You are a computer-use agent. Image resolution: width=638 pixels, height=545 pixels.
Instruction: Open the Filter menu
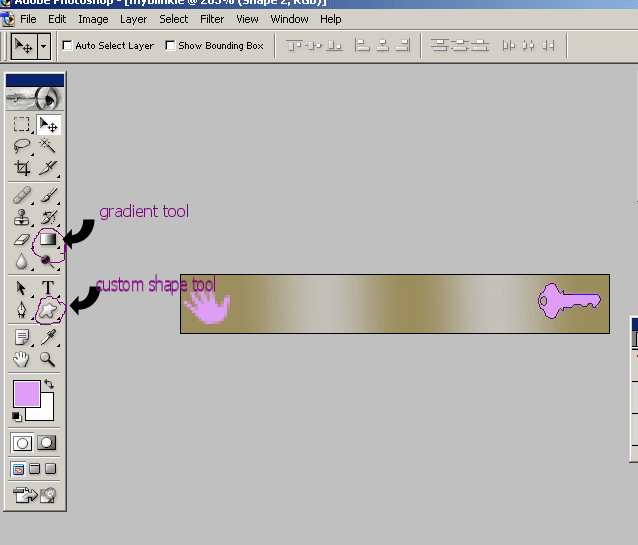coord(212,19)
